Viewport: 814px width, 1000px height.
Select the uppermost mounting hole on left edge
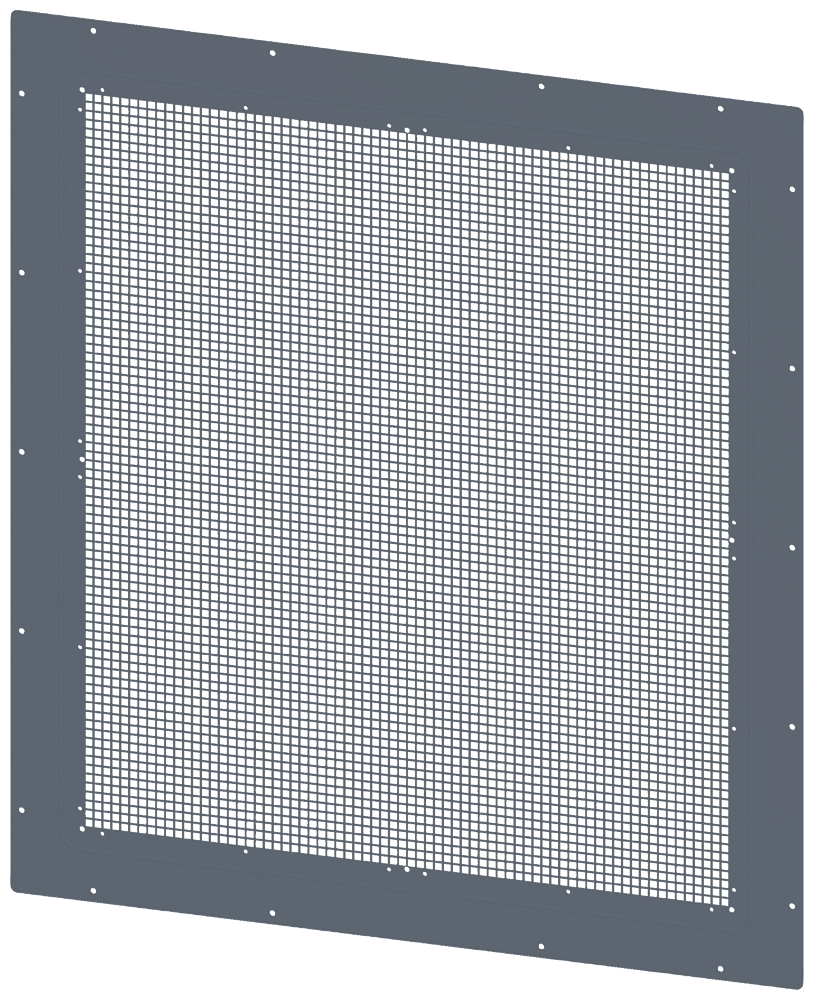(x=20, y=93)
